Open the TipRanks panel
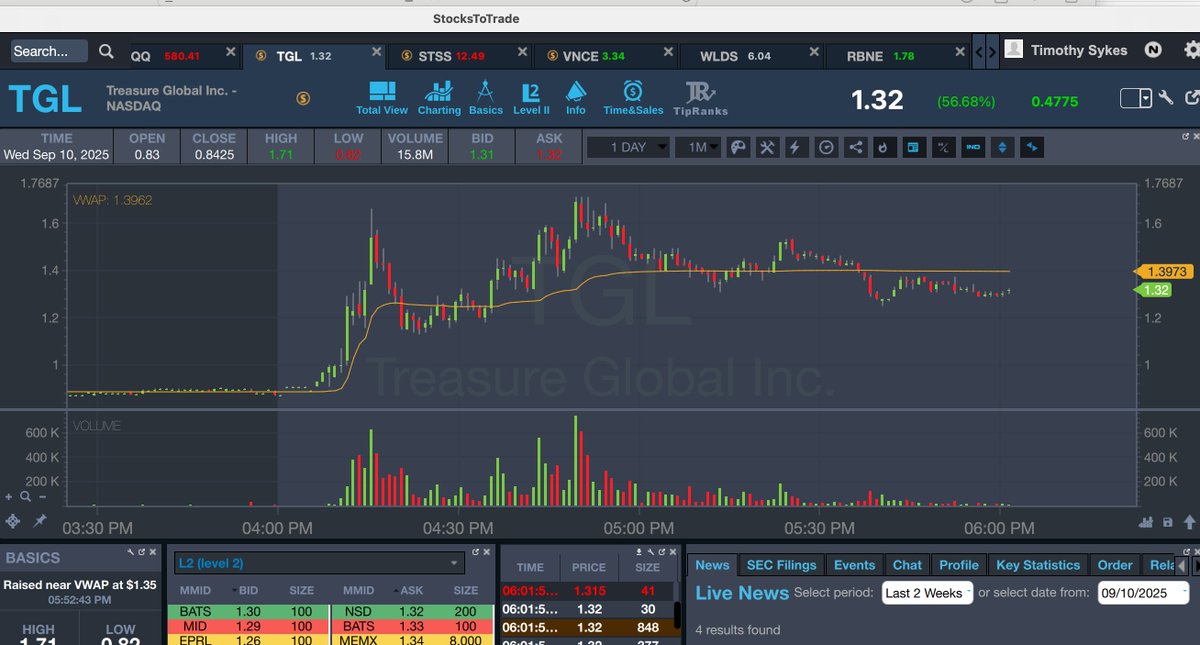Image resolution: width=1200 pixels, height=645 pixels. click(700, 95)
